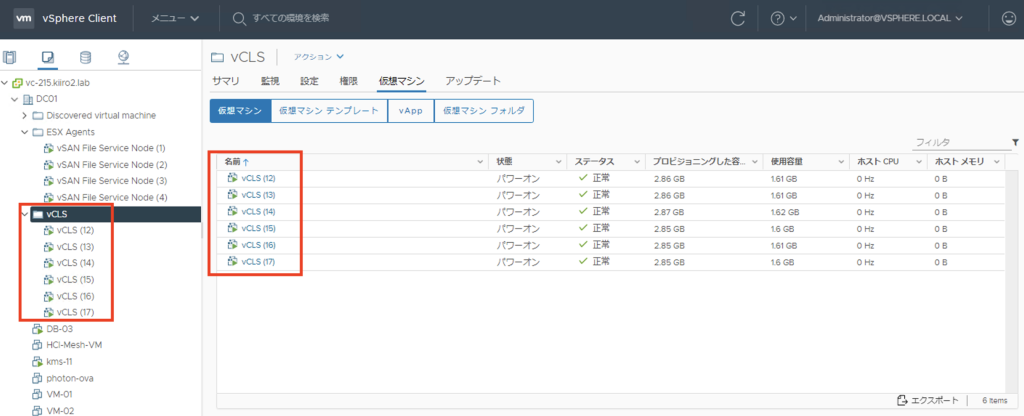This screenshot has width=1024, height=416.
Task: Open the ホスト CPU column dropdown chevron
Action: pyautogui.click(x=918, y=161)
